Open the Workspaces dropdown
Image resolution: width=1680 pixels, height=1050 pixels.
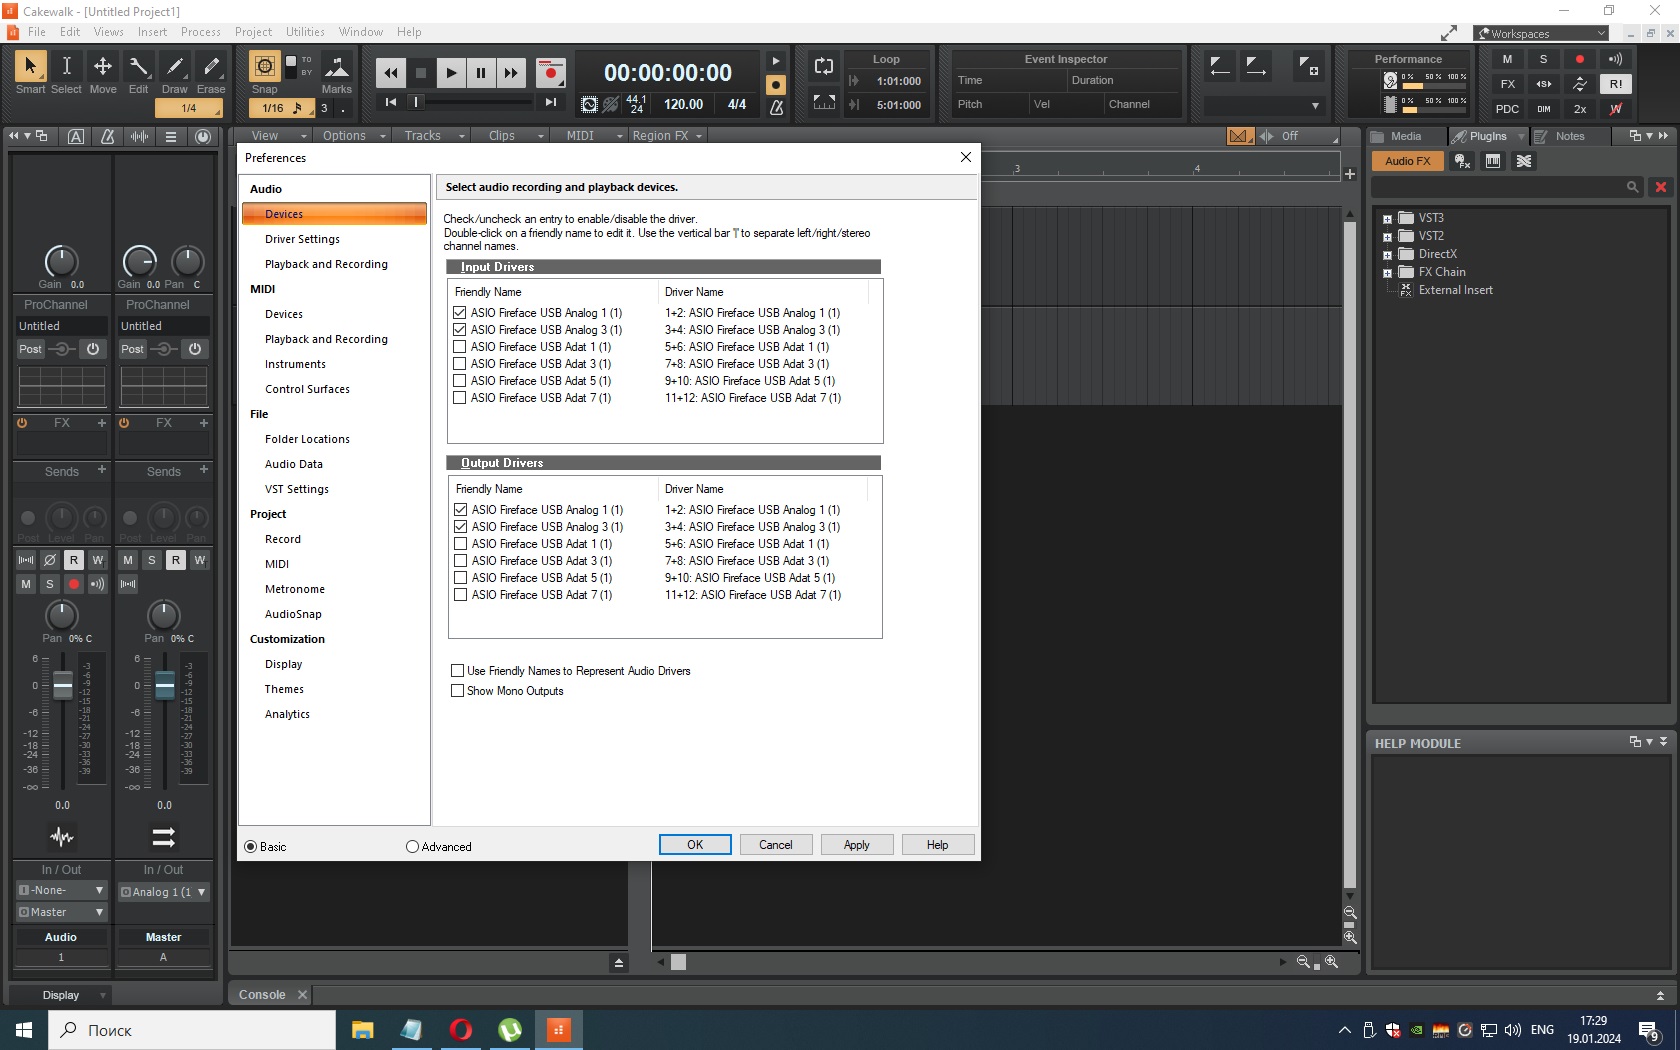point(1540,33)
